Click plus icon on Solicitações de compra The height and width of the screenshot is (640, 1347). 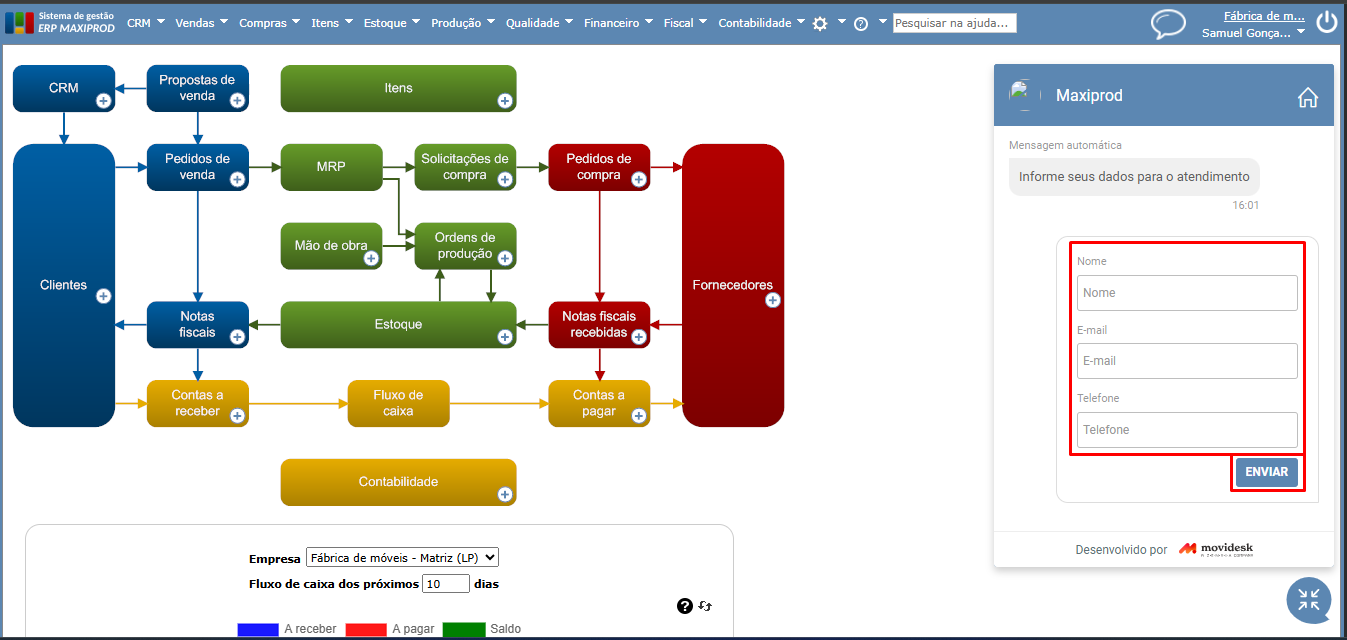(x=505, y=179)
